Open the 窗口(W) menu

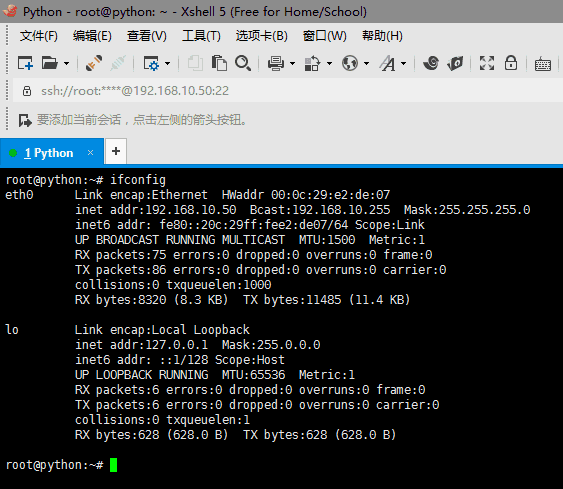point(325,36)
